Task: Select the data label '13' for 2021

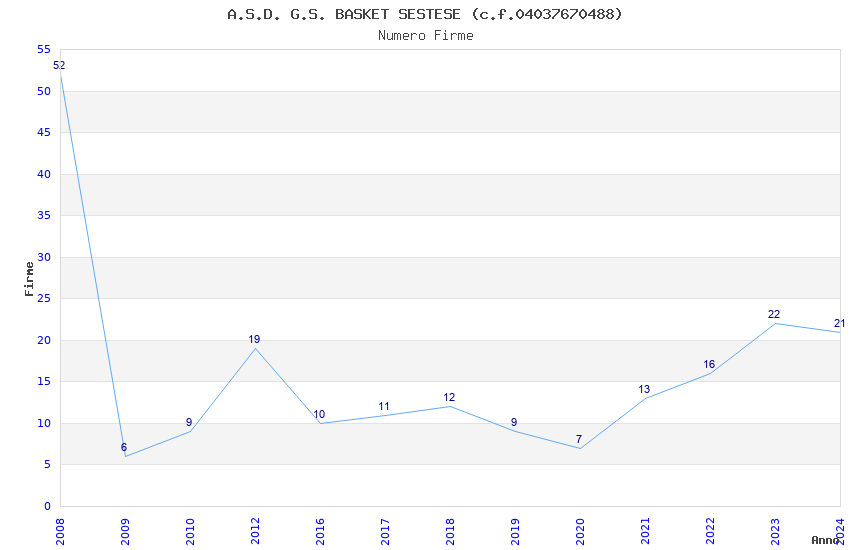Action: coord(644,390)
